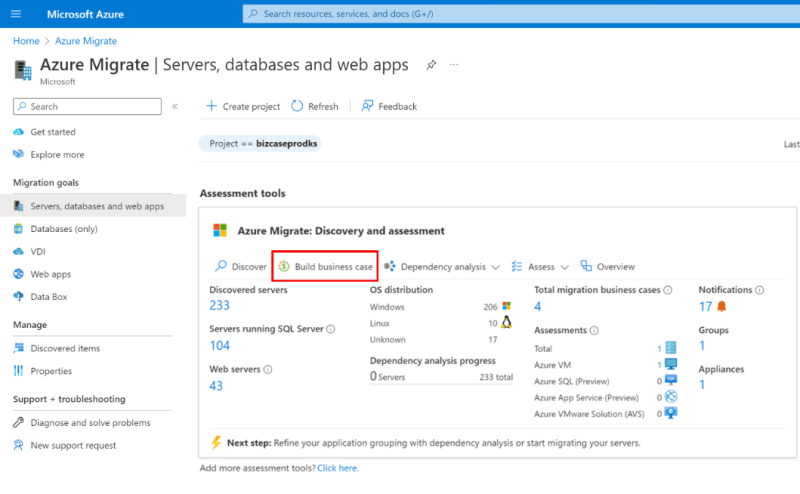
Task: Click the Microsoft Azure logo text
Action: 85,14
